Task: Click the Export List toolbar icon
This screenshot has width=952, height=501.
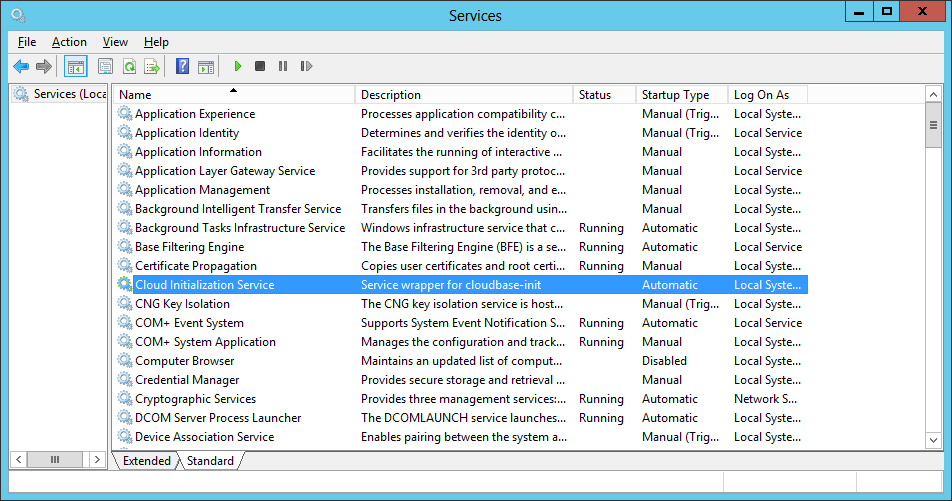Action: pyautogui.click(x=152, y=66)
